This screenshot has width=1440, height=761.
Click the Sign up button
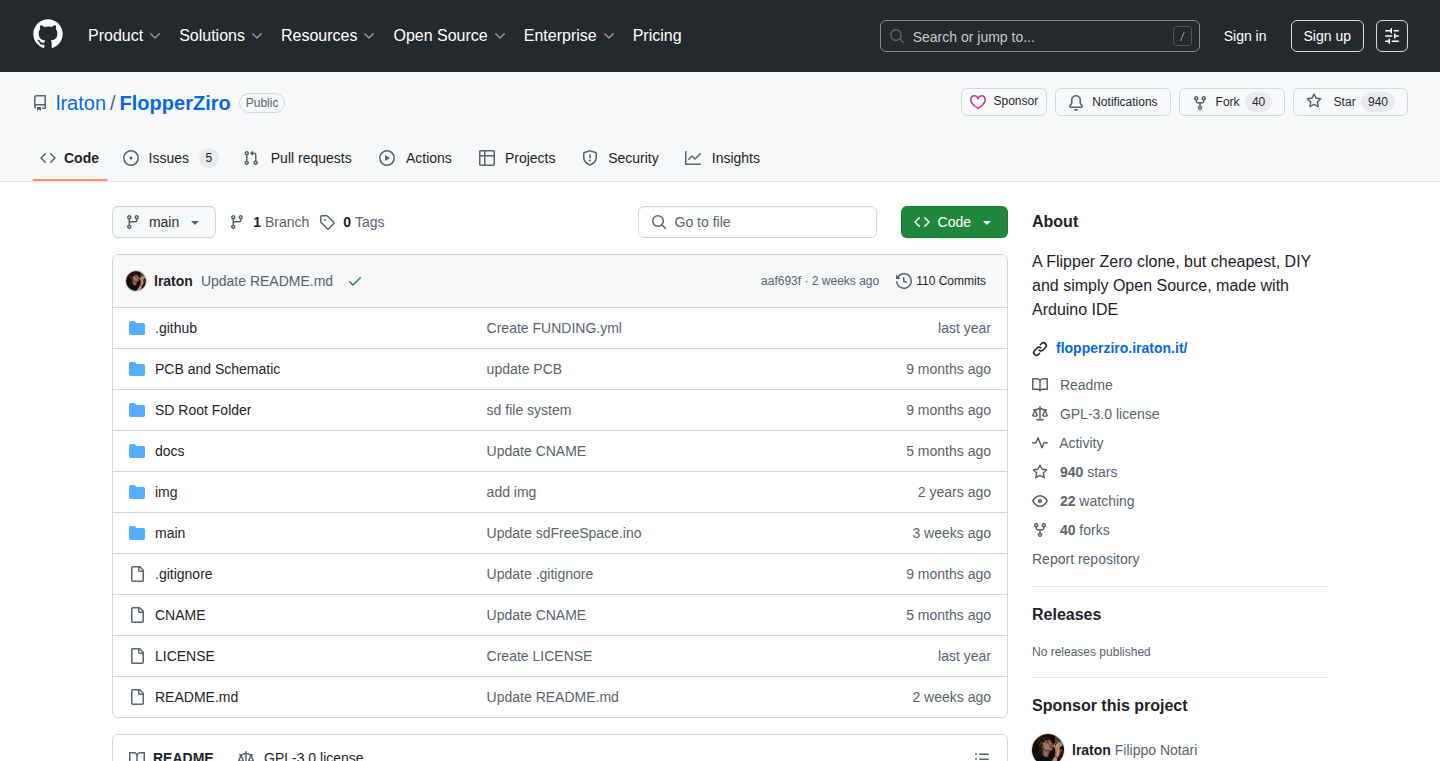[1327, 36]
